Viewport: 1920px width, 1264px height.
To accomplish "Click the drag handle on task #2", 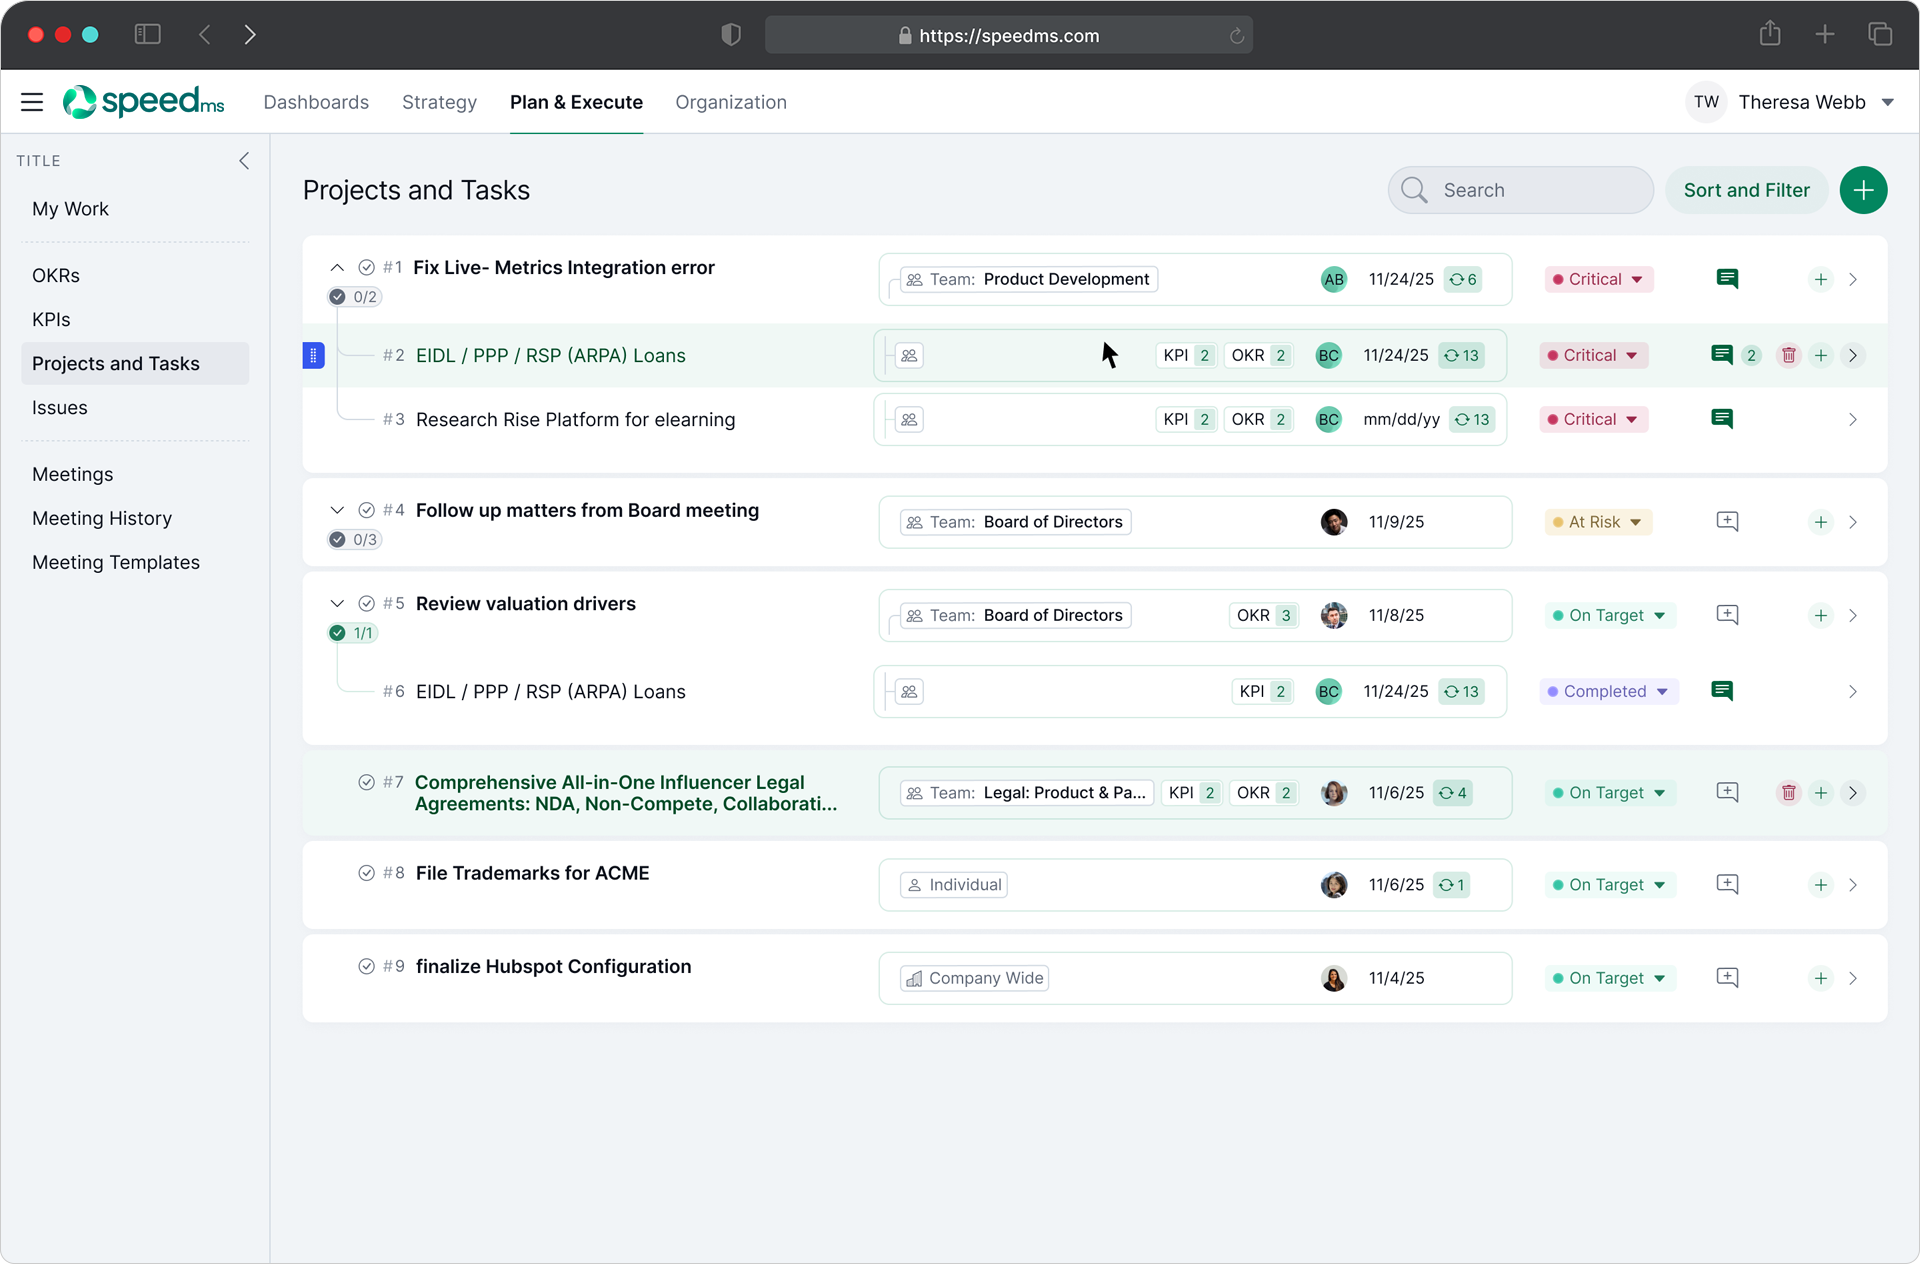I will coord(313,355).
